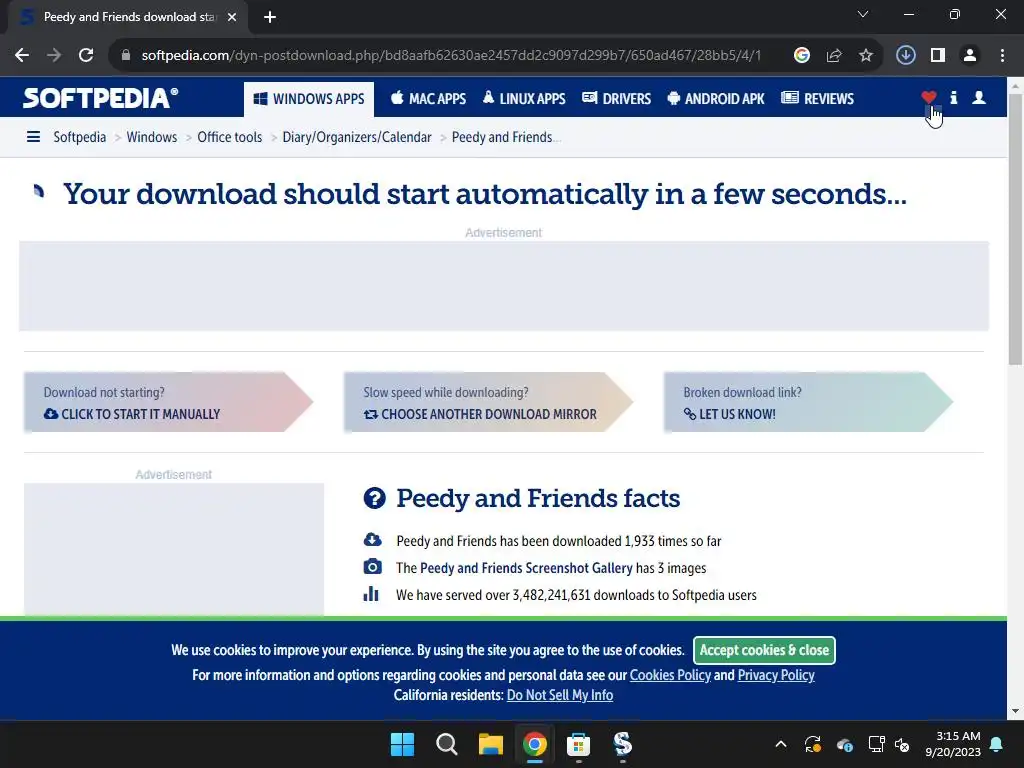1024x768 pixels.
Task: Open Privacy Policy link
Action: pyautogui.click(x=776, y=675)
